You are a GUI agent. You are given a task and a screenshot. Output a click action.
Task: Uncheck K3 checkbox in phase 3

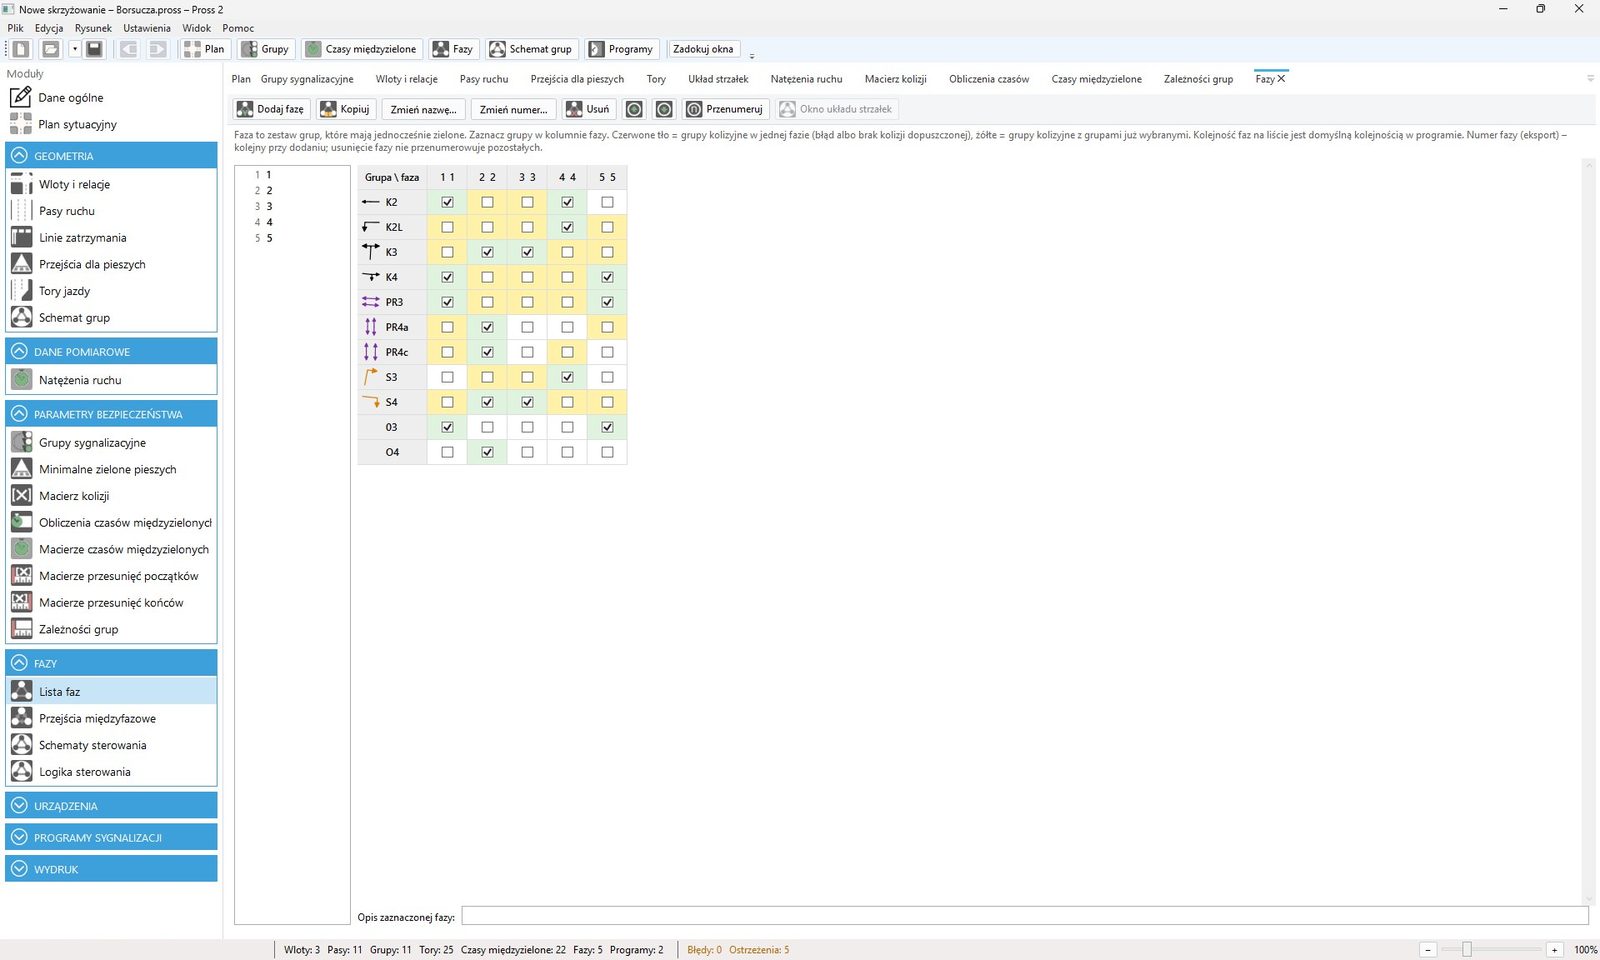coord(527,252)
